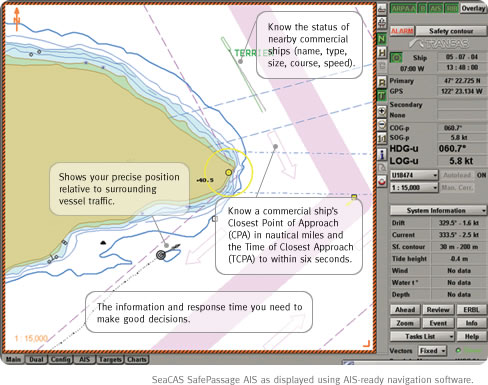Click the Overlay button
Image resolution: width=488 pixels, height=385 pixels.
point(473,9)
